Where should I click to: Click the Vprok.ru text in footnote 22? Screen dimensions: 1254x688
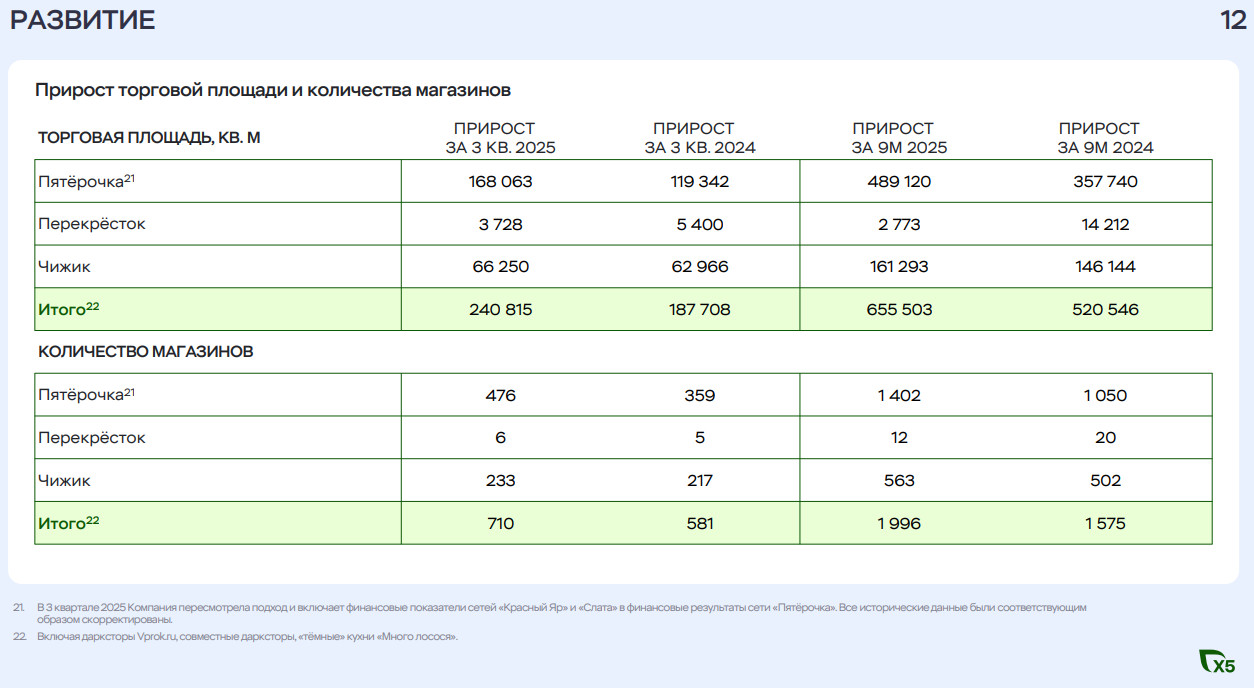(153, 637)
